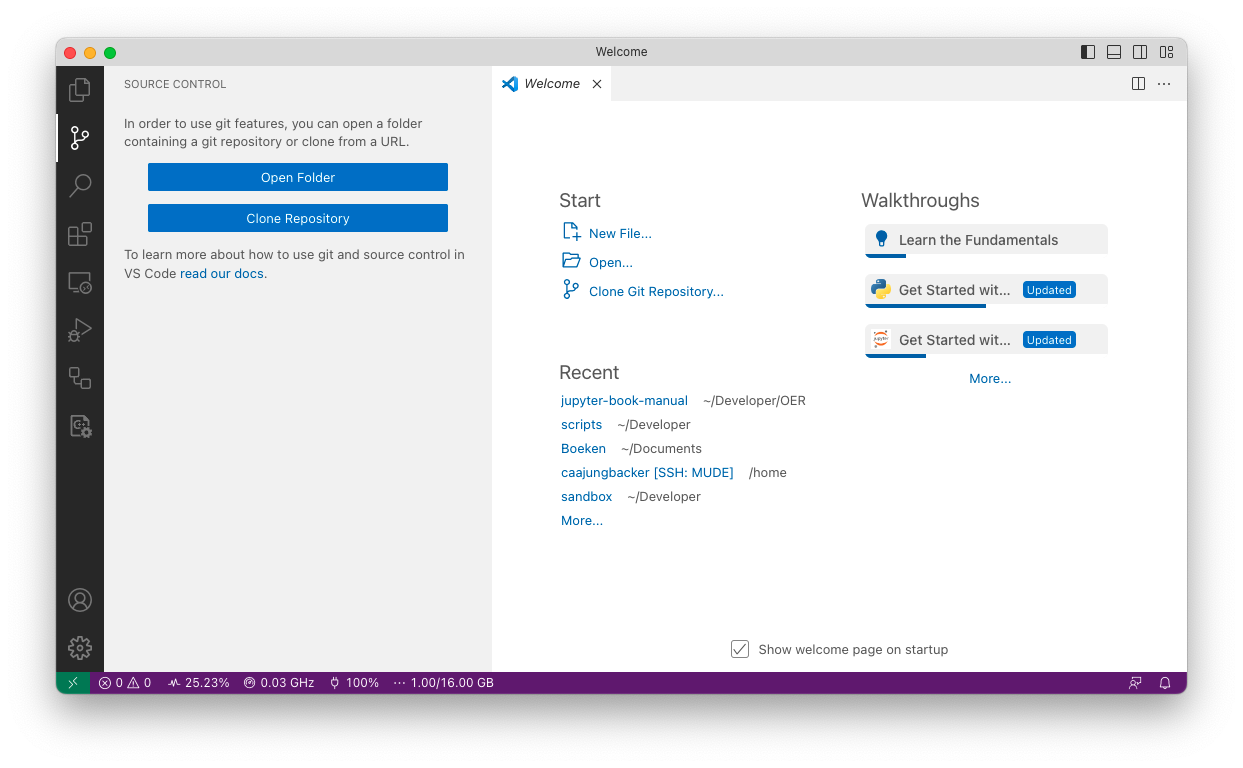Open the Accounts icon in the activity bar
Screen dimensions: 1243x768
[x=79, y=600]
